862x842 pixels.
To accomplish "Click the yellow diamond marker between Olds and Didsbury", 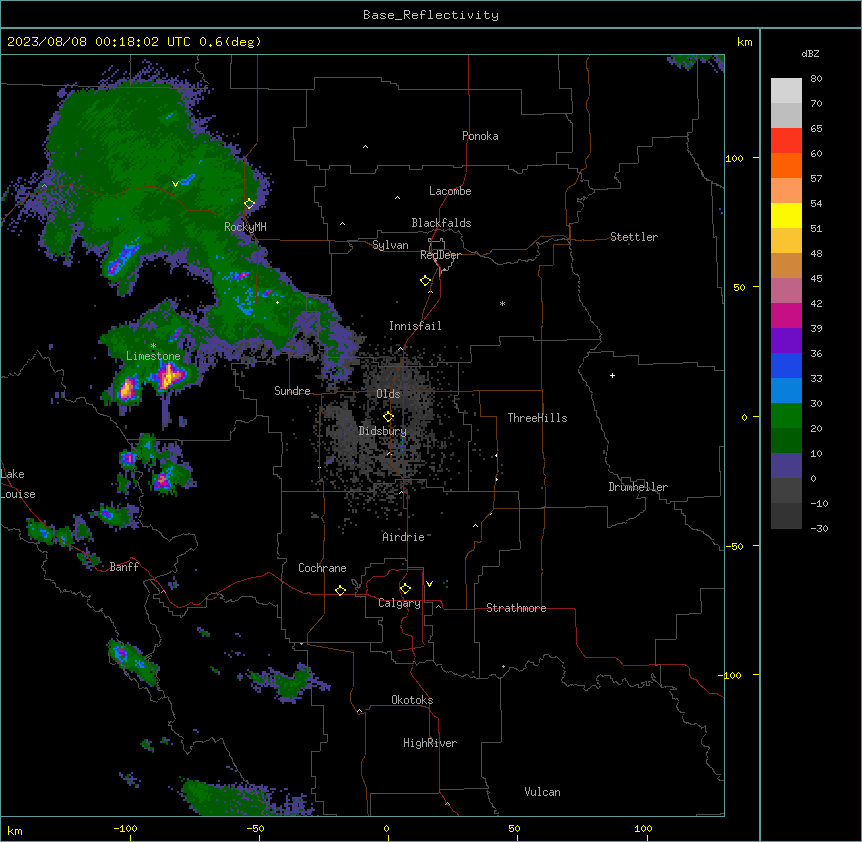I will tap(388, 417).
